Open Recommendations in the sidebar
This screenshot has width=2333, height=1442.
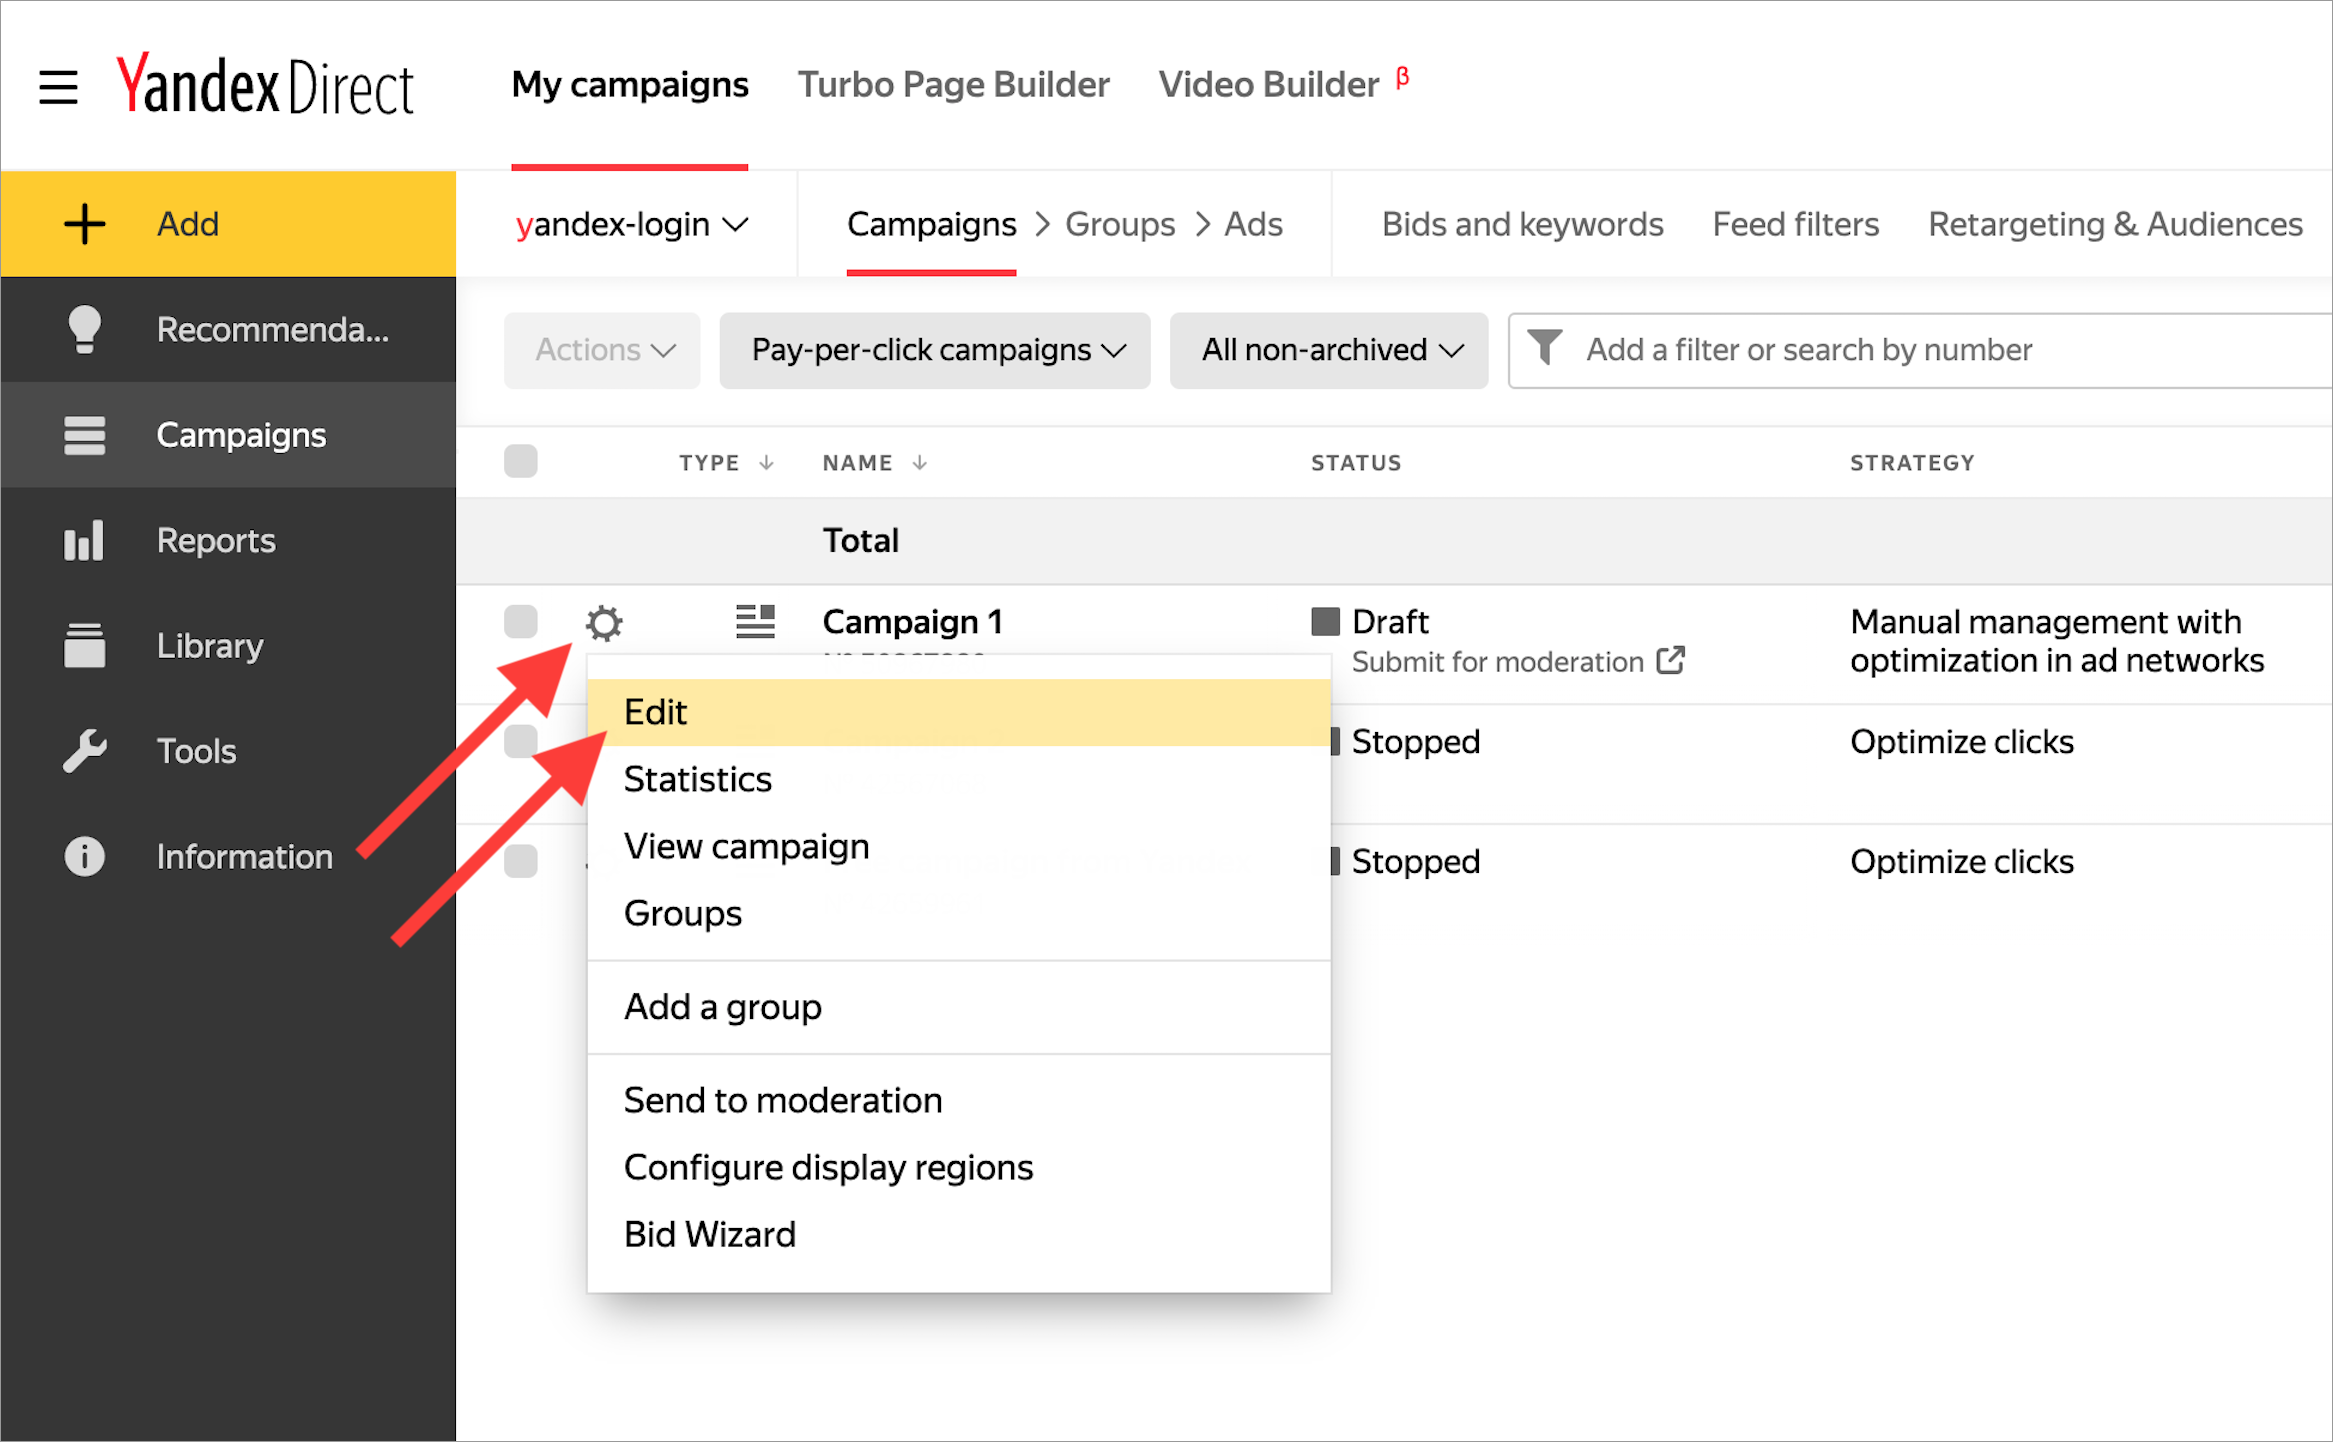click(228, 329)
